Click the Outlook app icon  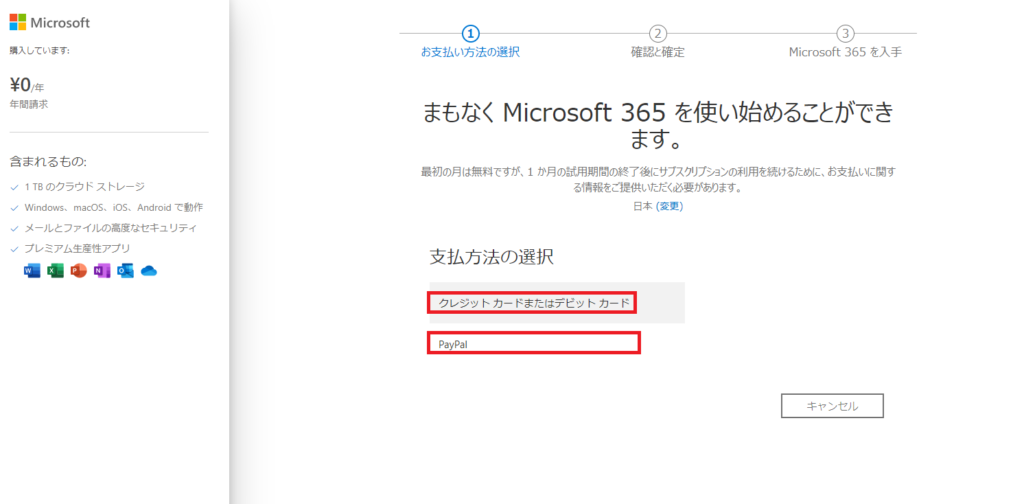[x=125, y=270]
